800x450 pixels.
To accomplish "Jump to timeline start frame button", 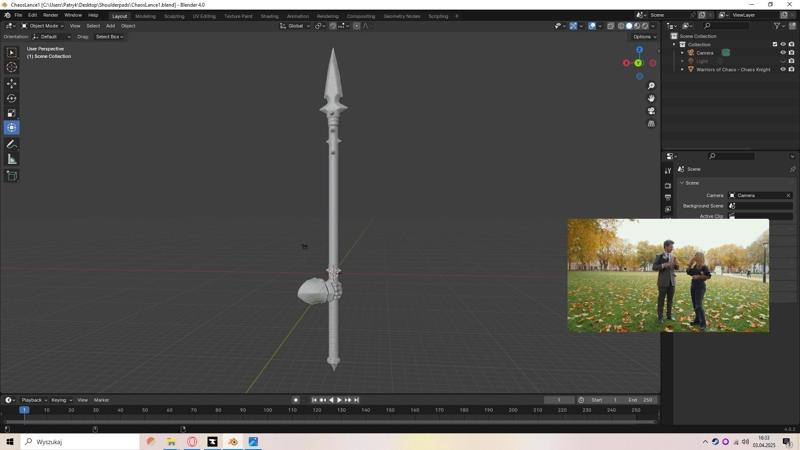I will coord(314,400).
